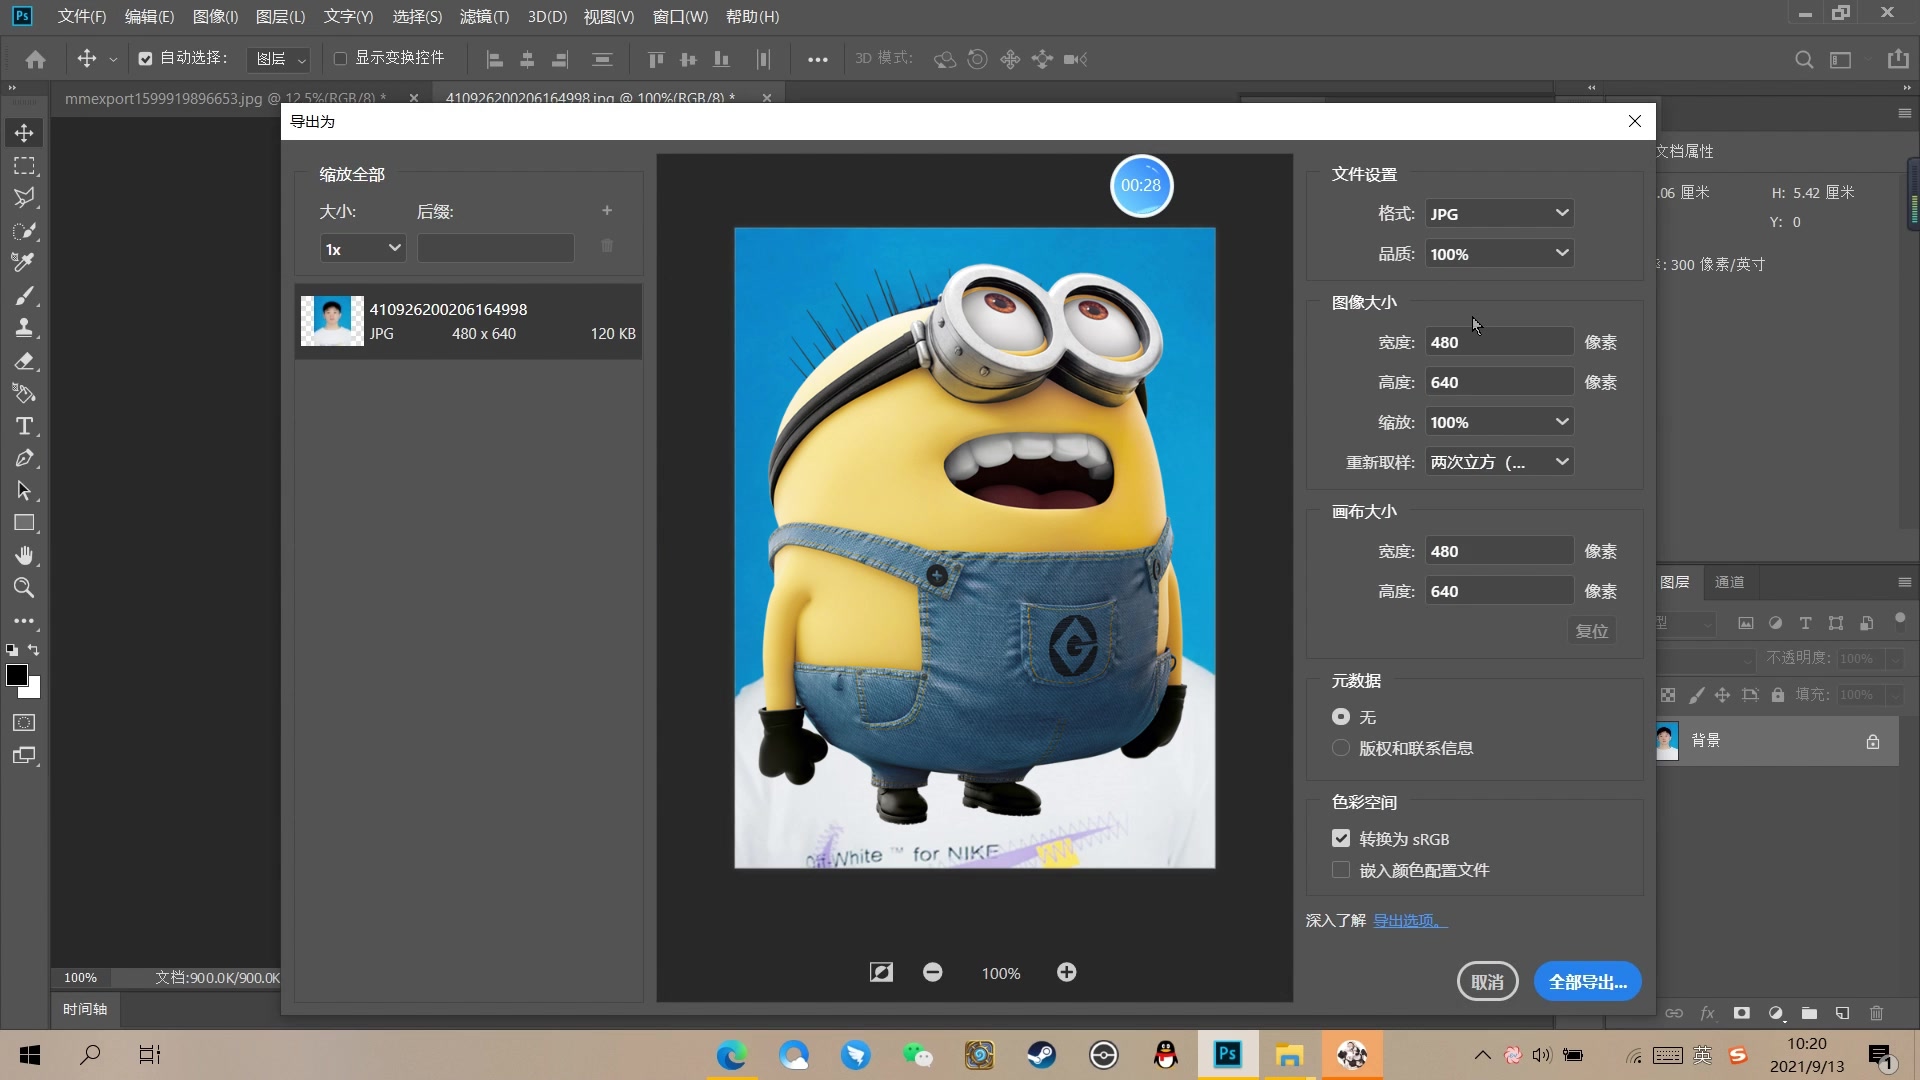Screen dimensions: 1920x1080
Task: Open Windows Start menu
Action: (30, 1055)
